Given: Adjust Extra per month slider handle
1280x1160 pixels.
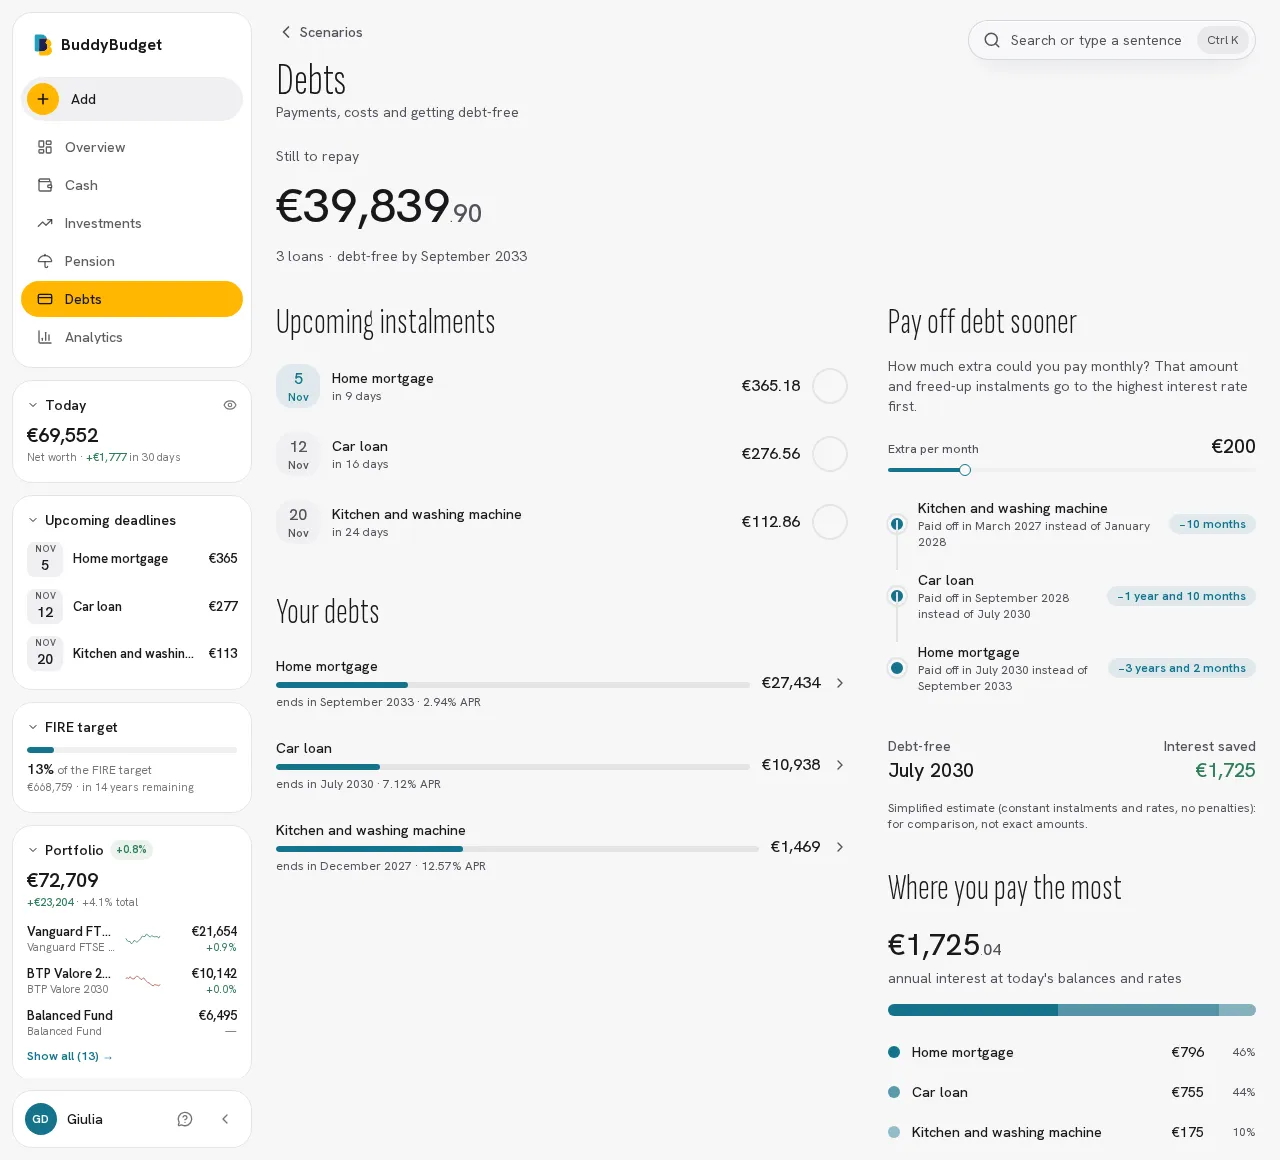Looking at the screenshot, I should (x=965, y=470).
